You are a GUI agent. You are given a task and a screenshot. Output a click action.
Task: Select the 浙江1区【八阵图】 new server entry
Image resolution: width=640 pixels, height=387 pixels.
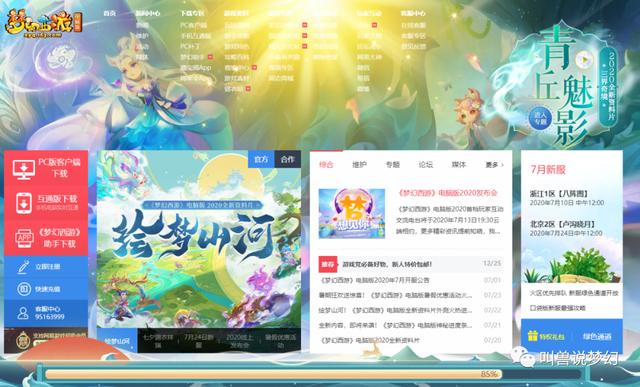(x=567, y=198)
